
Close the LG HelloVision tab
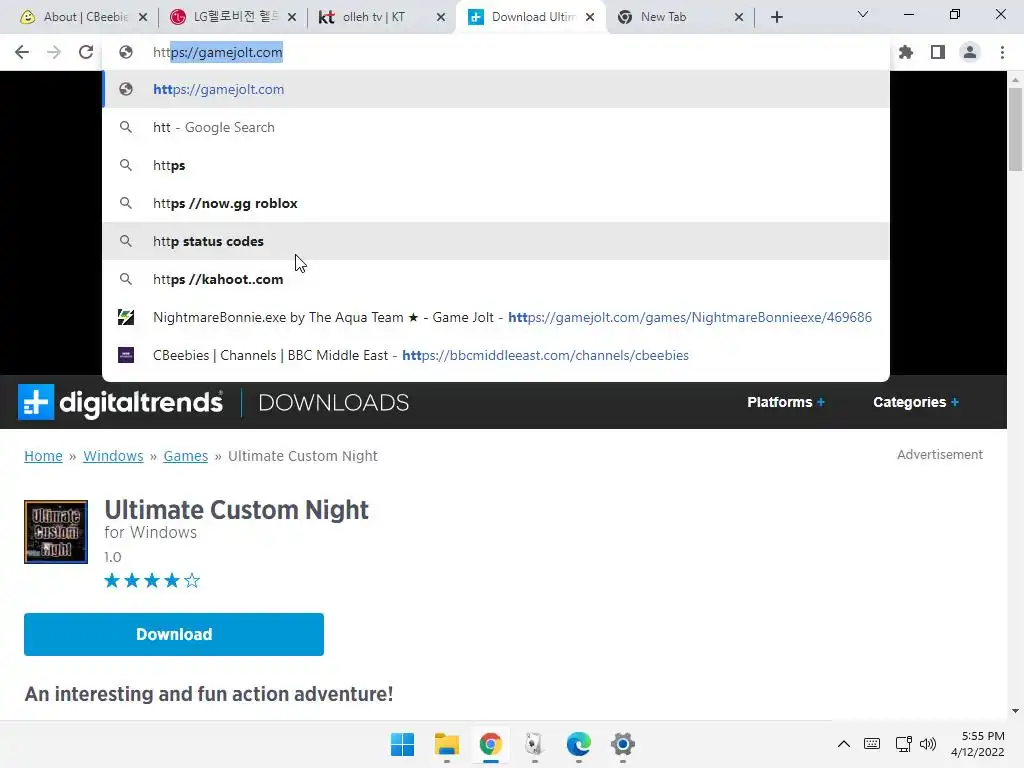click(292, 17)
